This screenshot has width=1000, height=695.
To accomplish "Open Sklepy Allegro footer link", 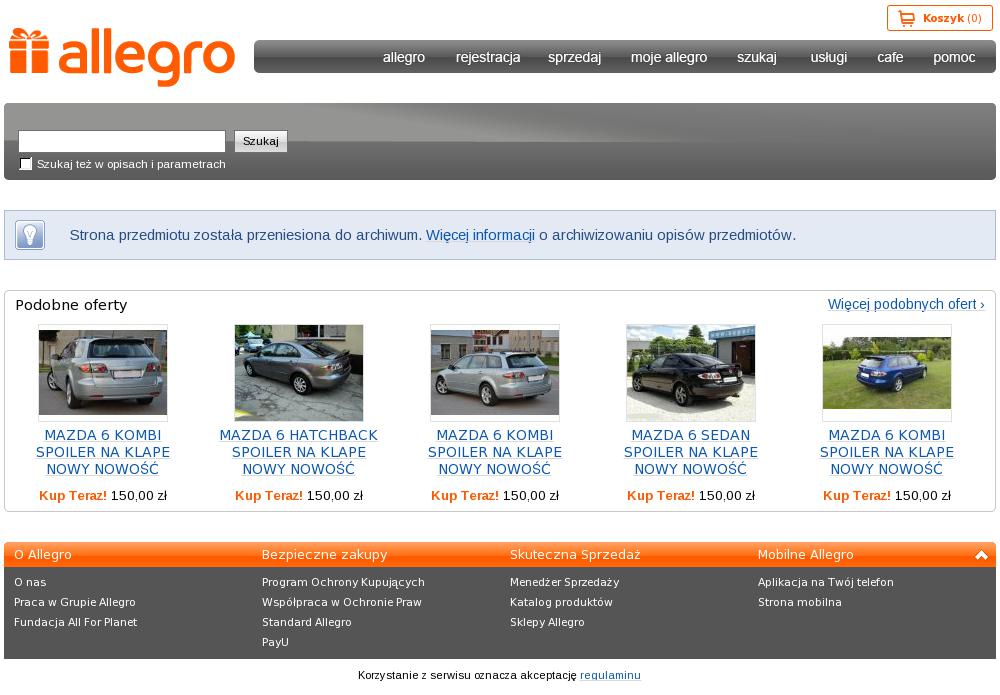I will (547, 622).
